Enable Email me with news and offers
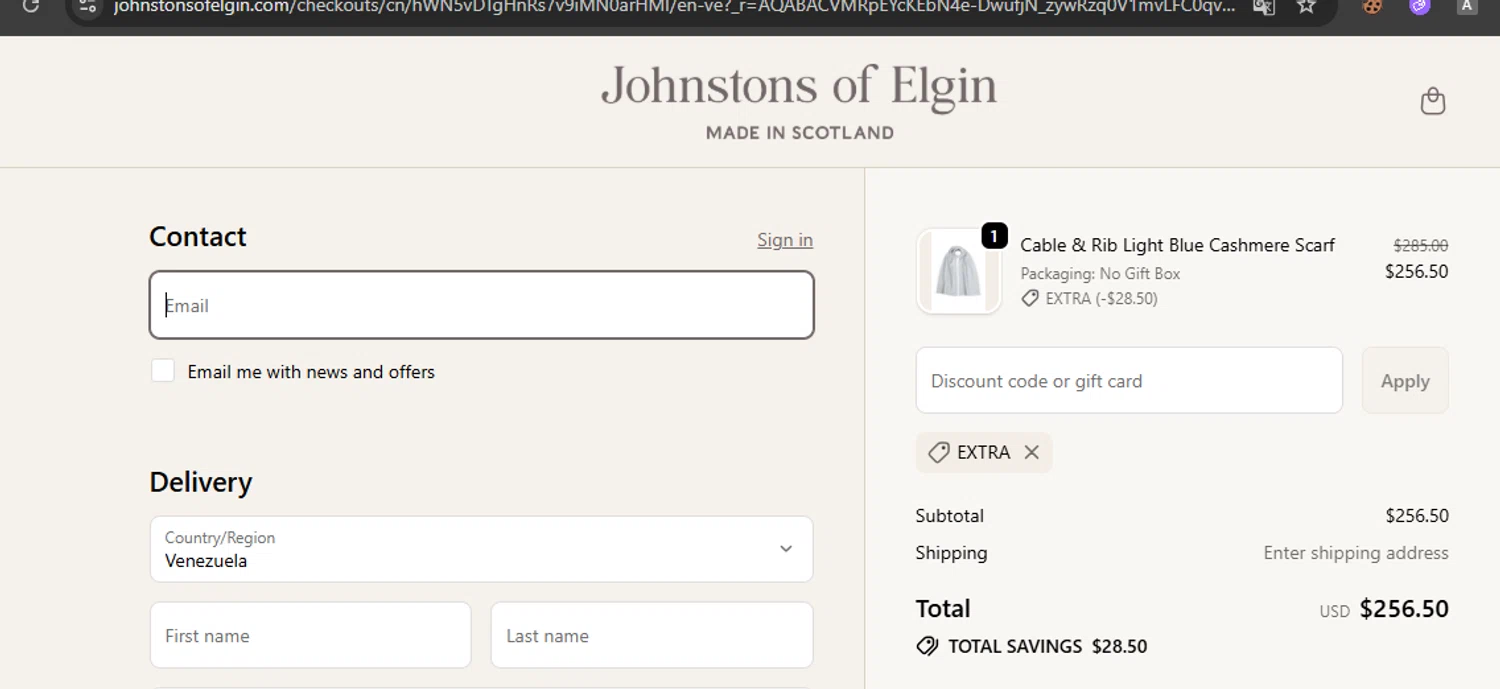 [x=163, y=371]
